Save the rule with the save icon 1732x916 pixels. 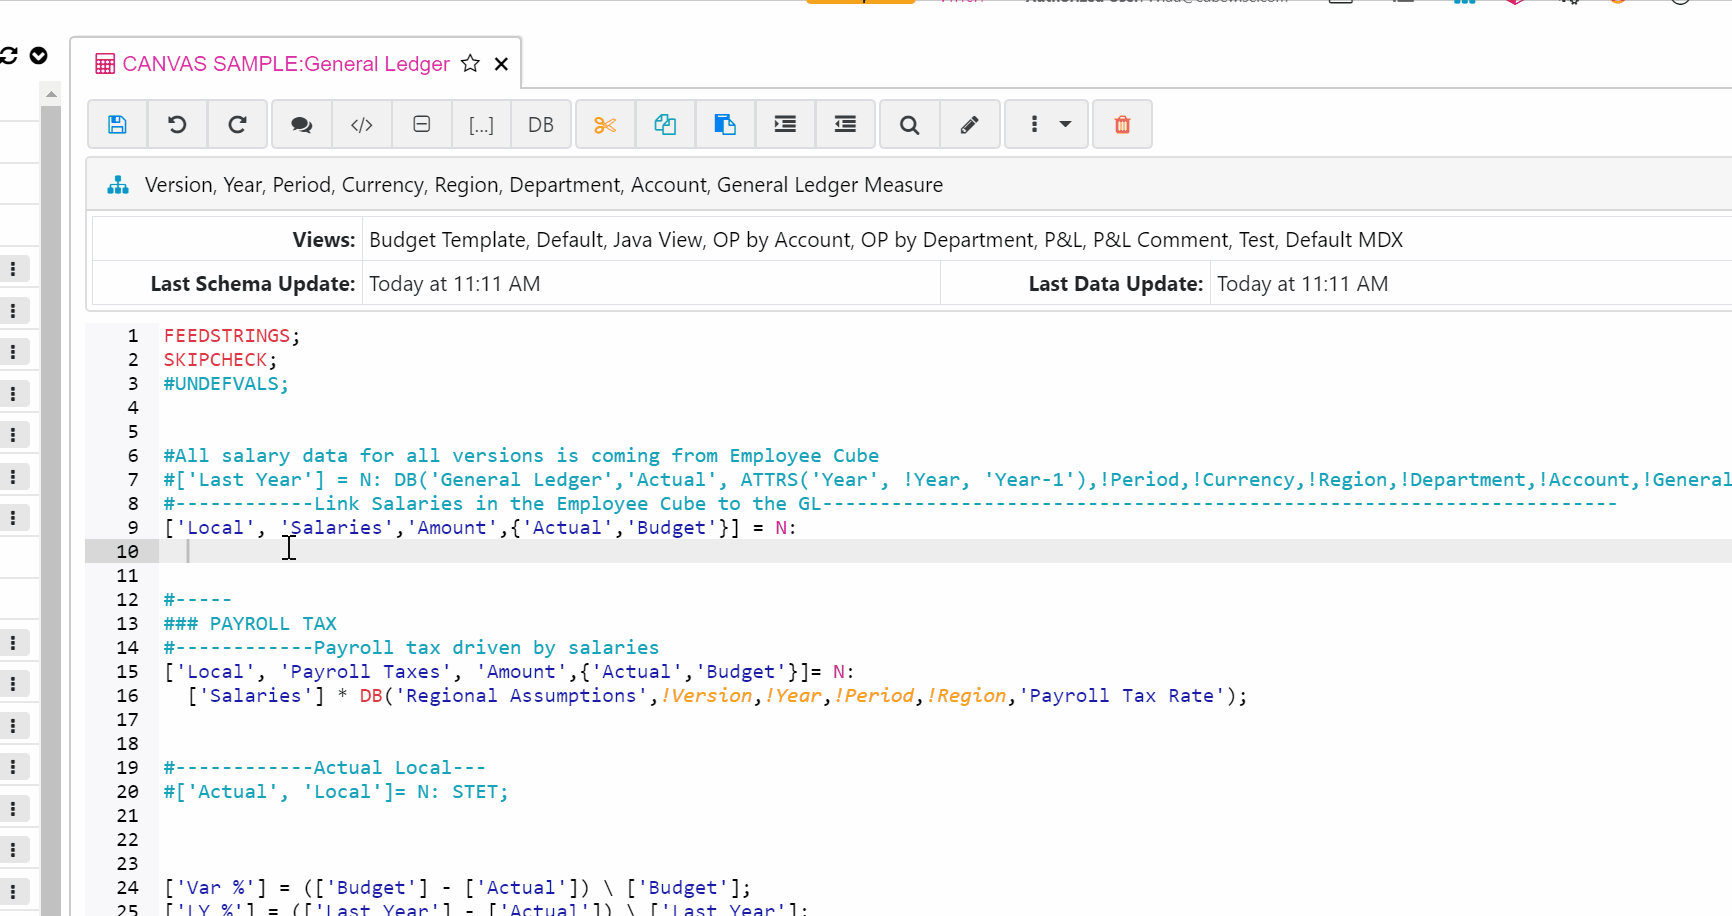(x=117, y=124)
